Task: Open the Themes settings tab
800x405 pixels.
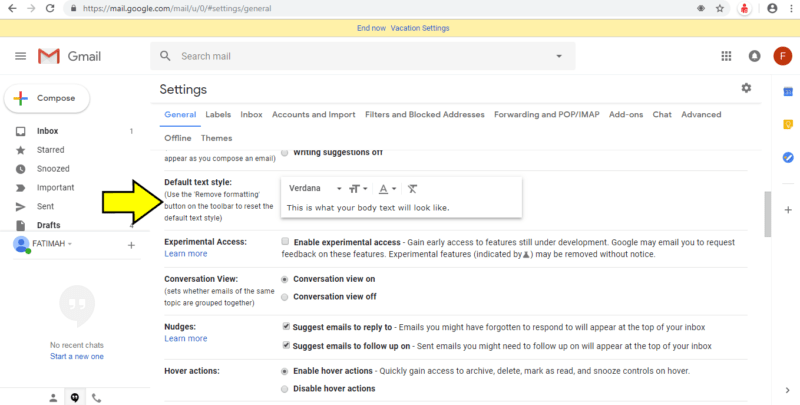Action: (x=216, y=138)
